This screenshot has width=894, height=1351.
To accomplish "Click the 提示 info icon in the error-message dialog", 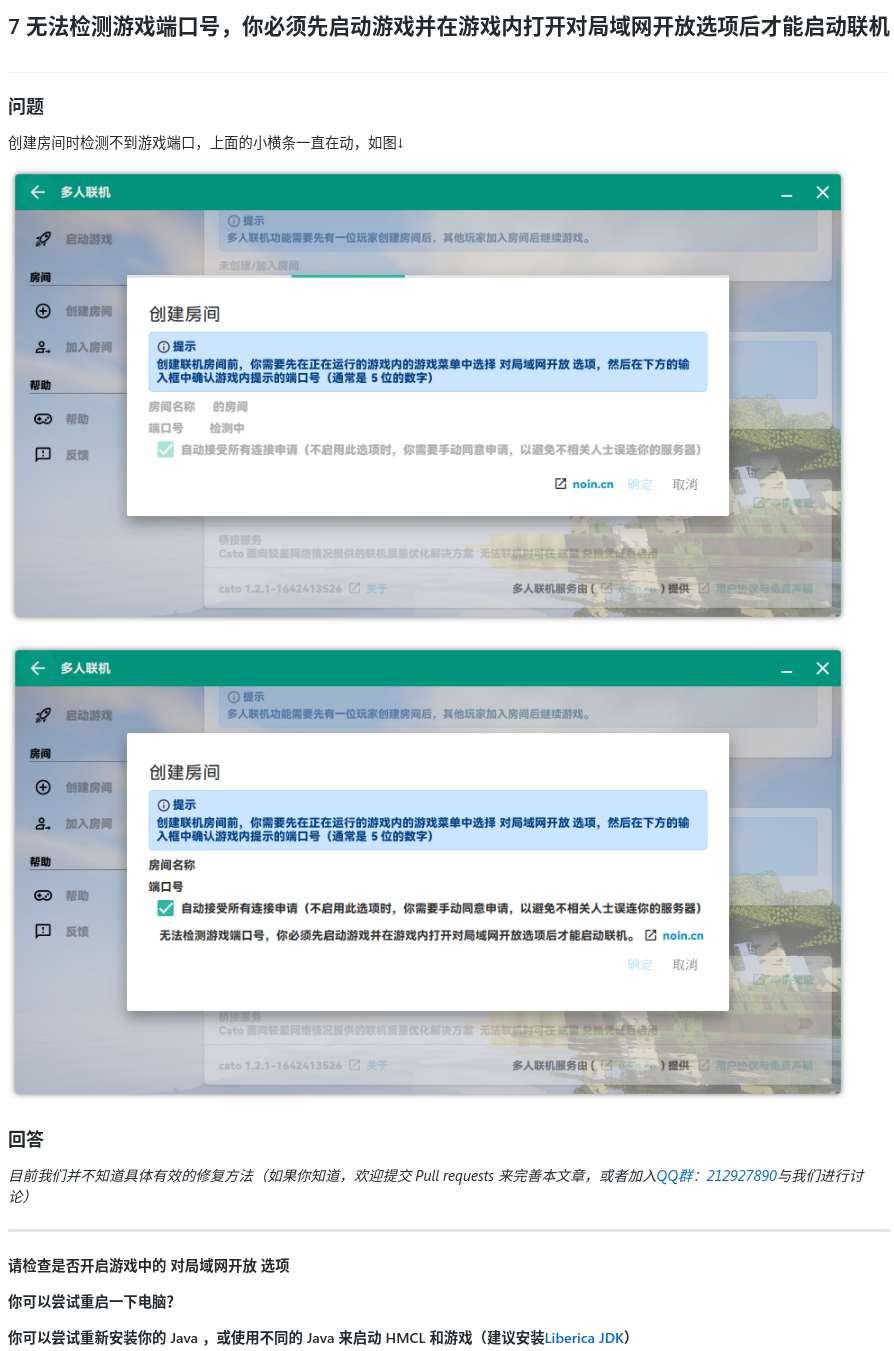I will click(163, 804).
